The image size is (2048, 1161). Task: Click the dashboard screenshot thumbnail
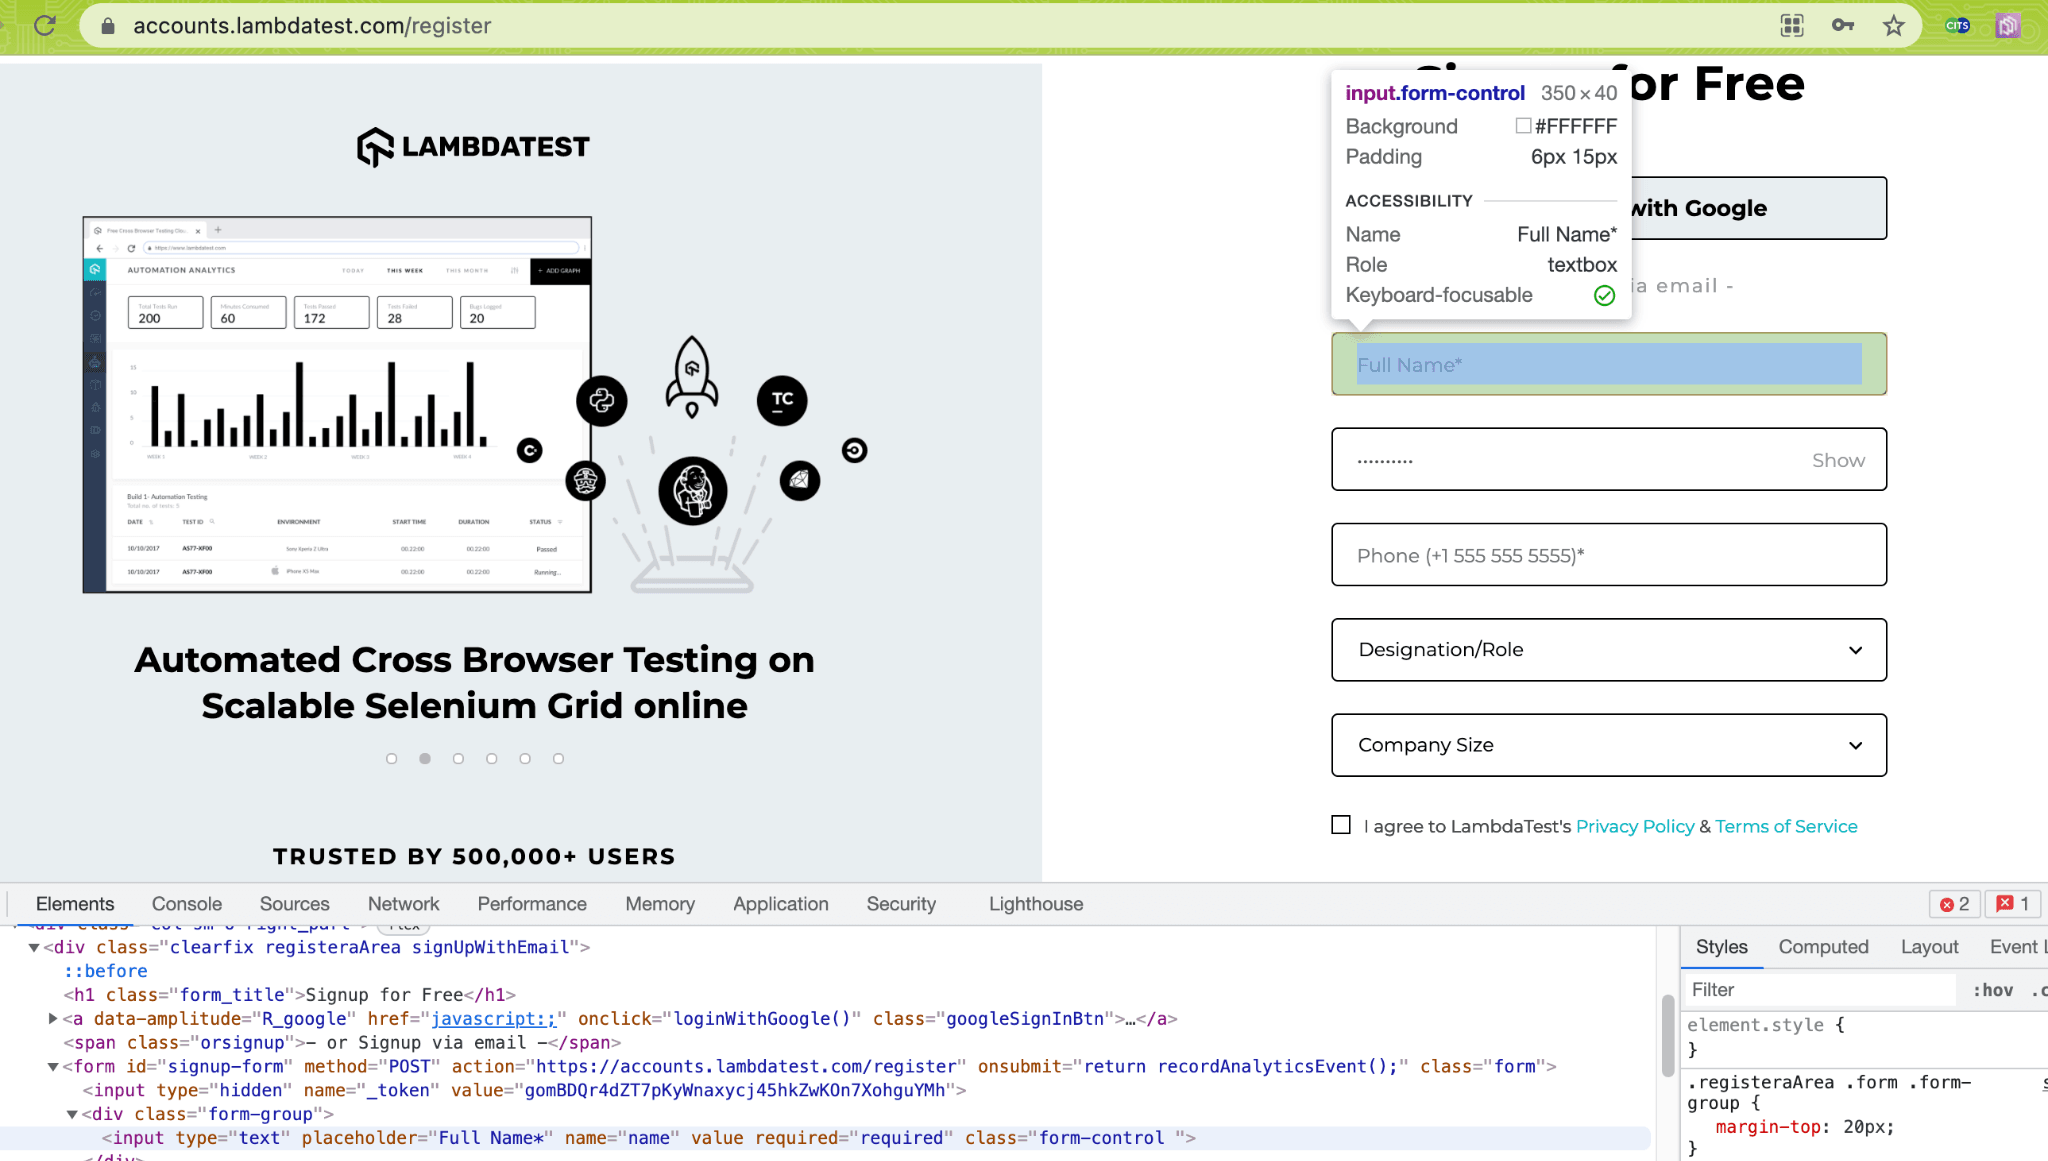[x=337, y=405]
